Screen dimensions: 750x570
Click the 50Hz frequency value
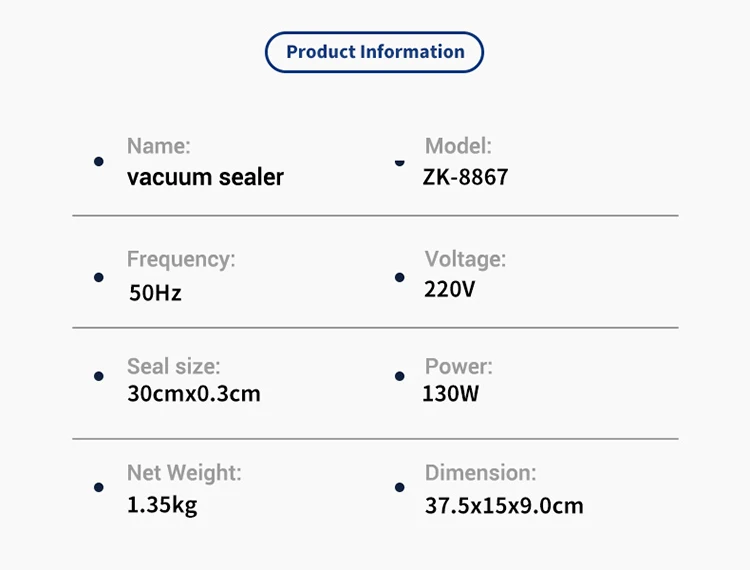pos(155,293)
